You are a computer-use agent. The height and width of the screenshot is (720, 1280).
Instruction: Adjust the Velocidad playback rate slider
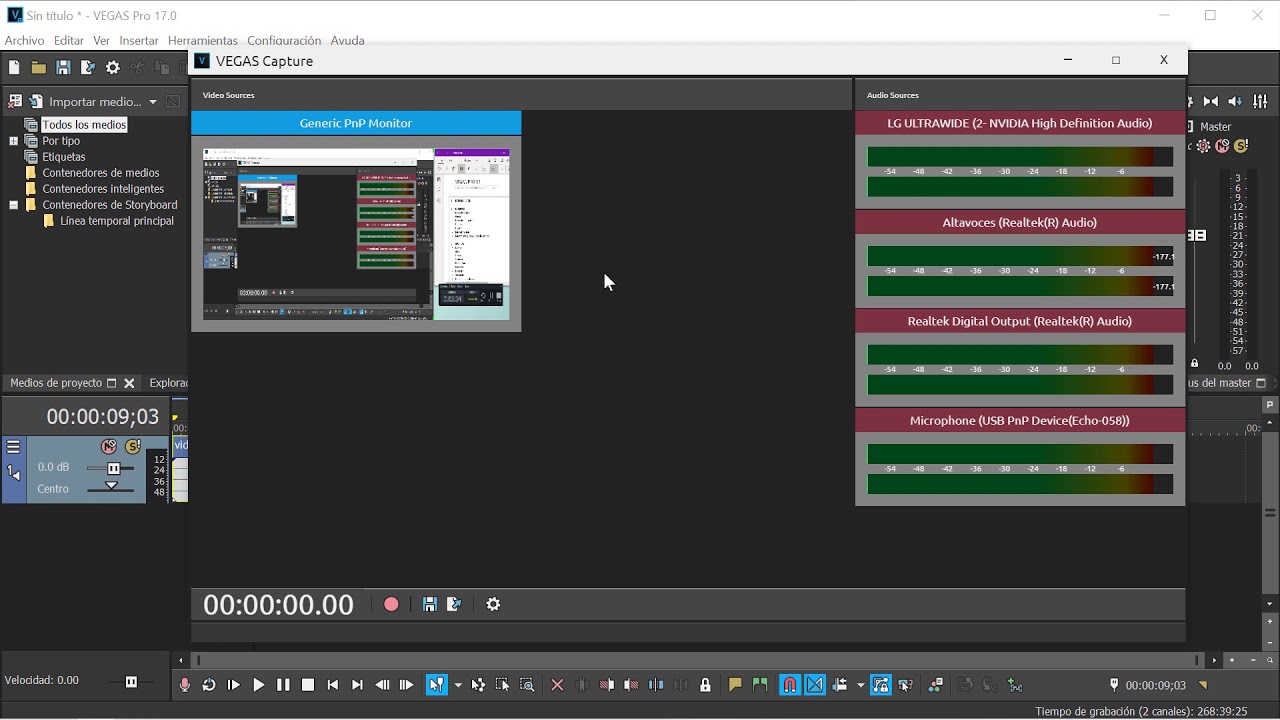131,682
